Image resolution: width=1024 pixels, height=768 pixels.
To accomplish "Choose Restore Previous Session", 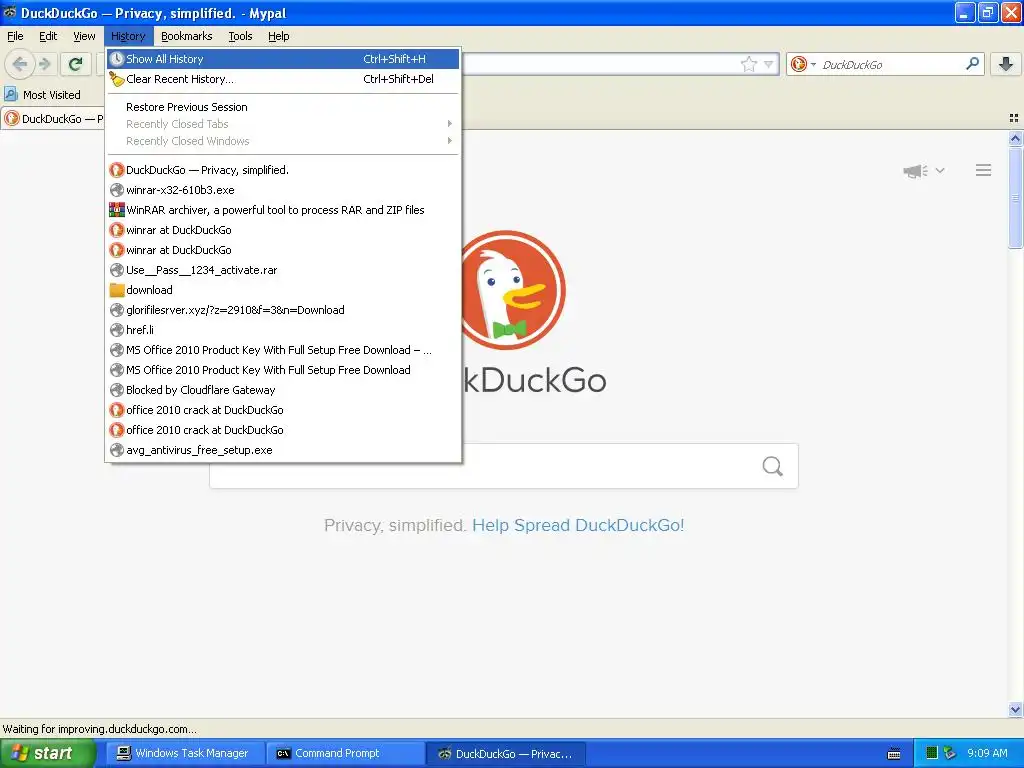I will click(283, 107).
